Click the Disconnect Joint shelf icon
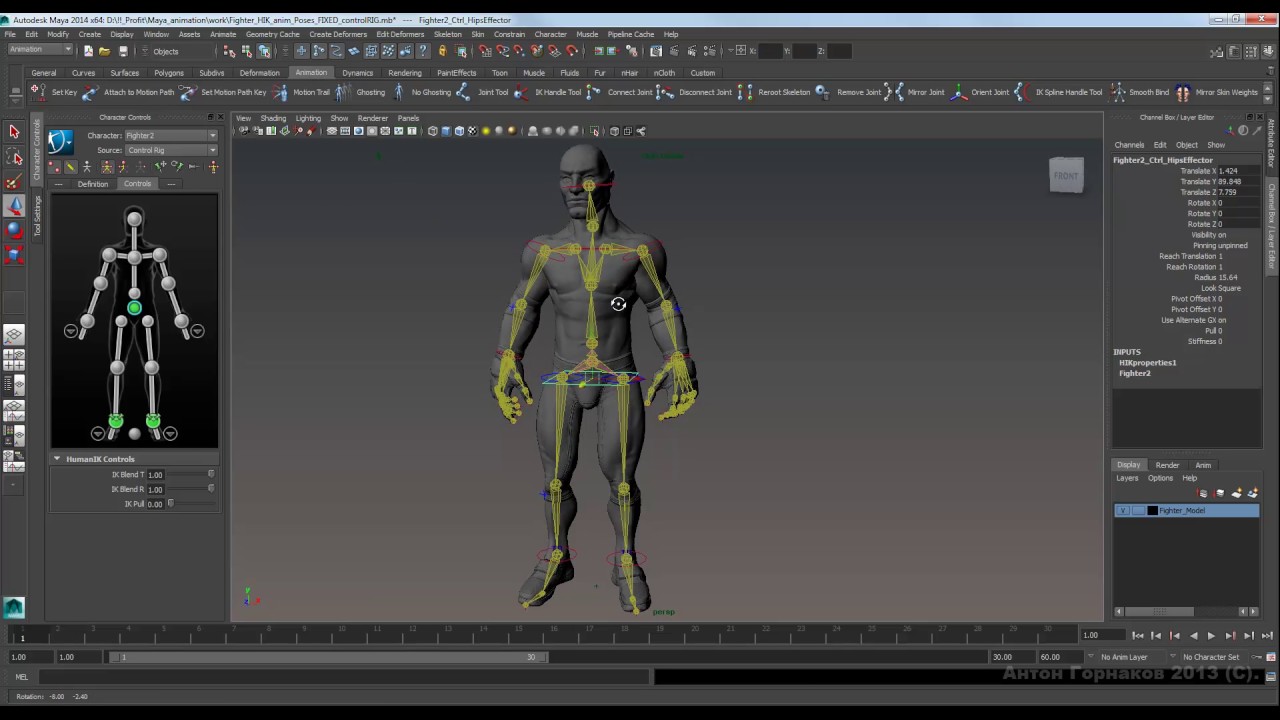Screen dimensions: 1280x720 click(665, 92)
